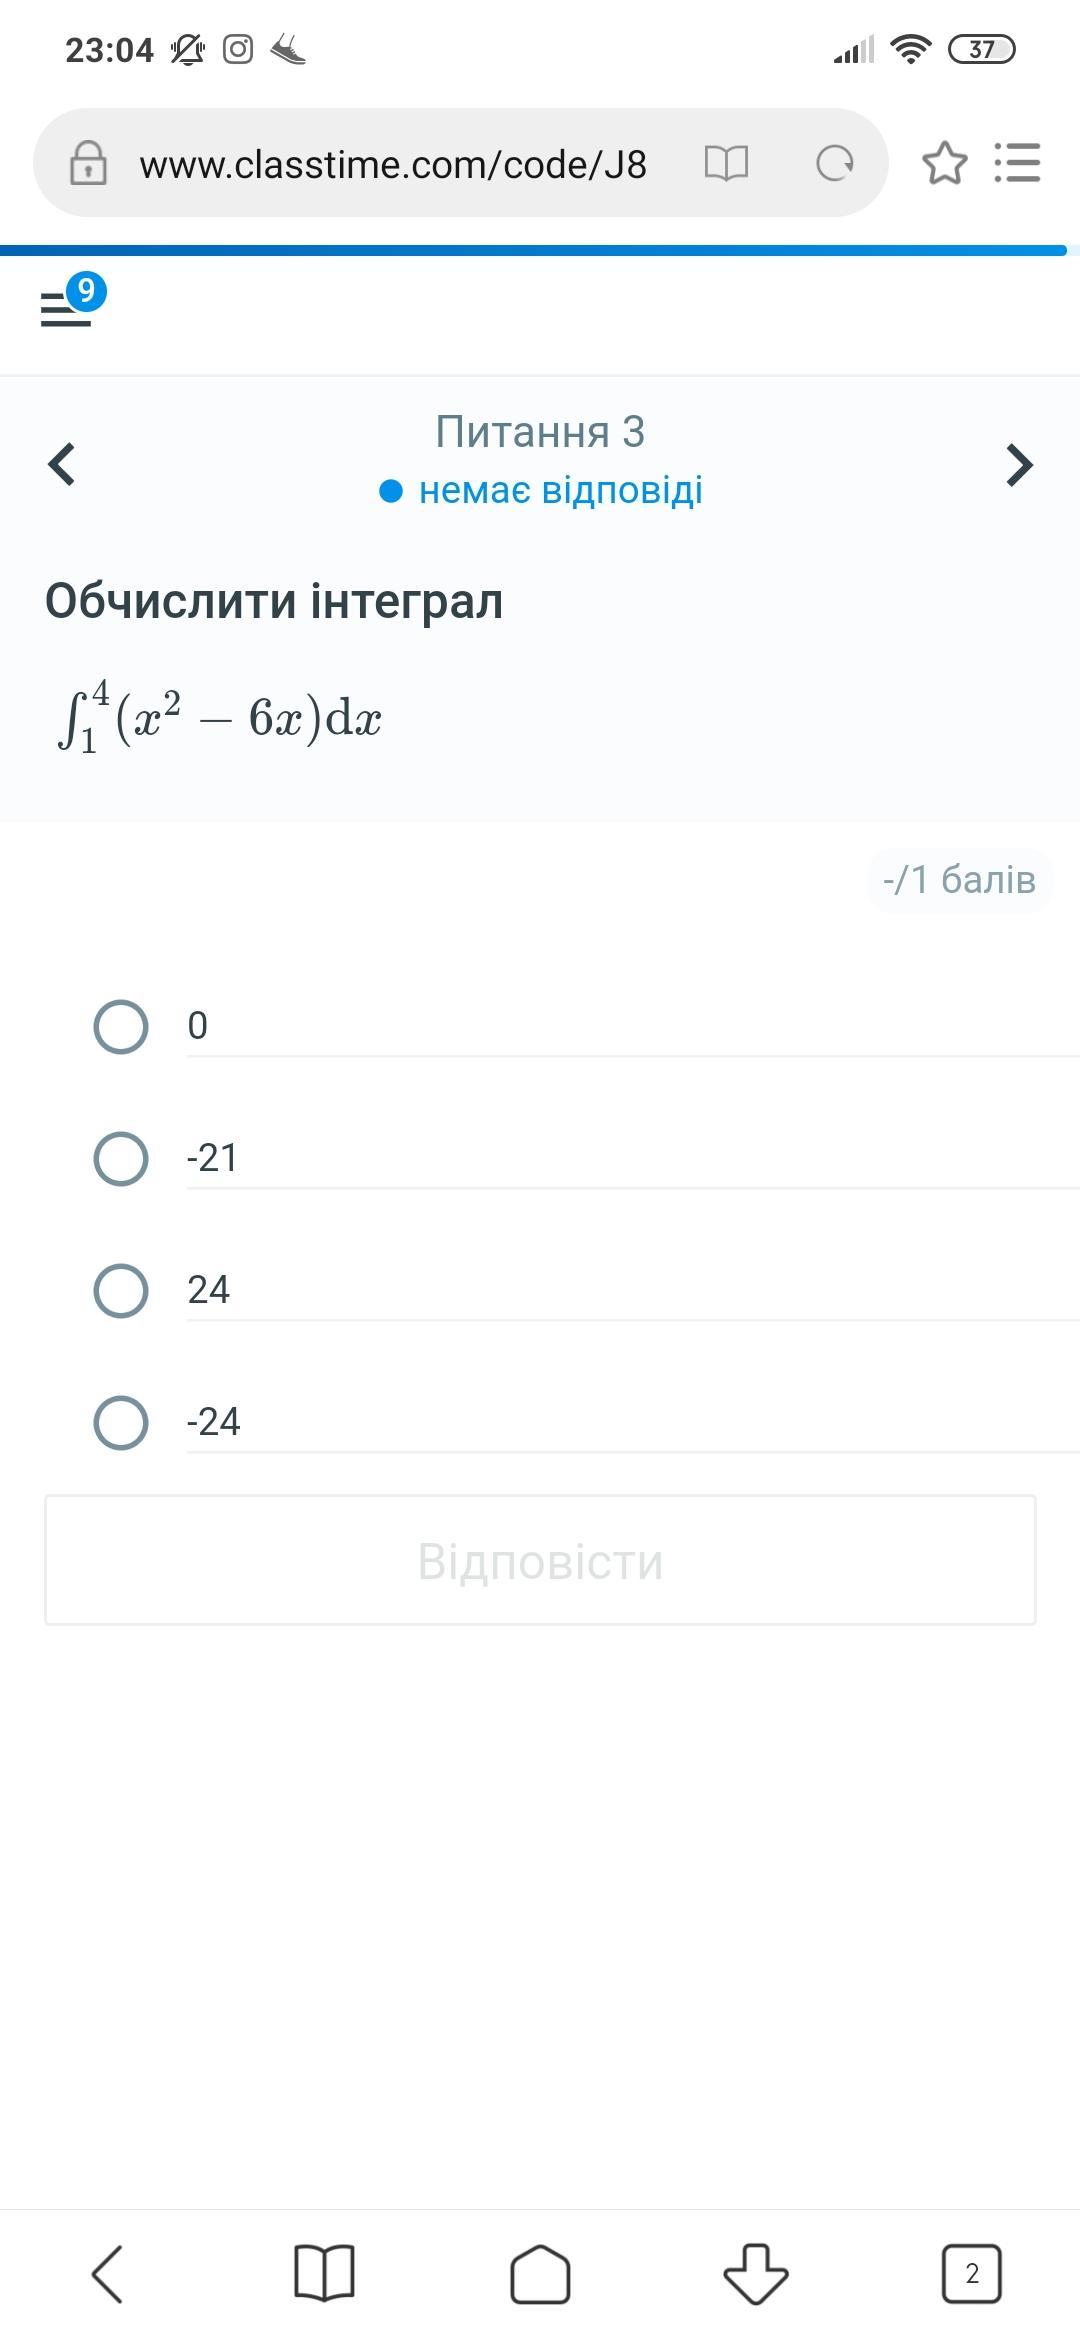The width and height of the screenshot is (1080, 2340).
Task: Go to browser home page
Action: click(540, 2274)
